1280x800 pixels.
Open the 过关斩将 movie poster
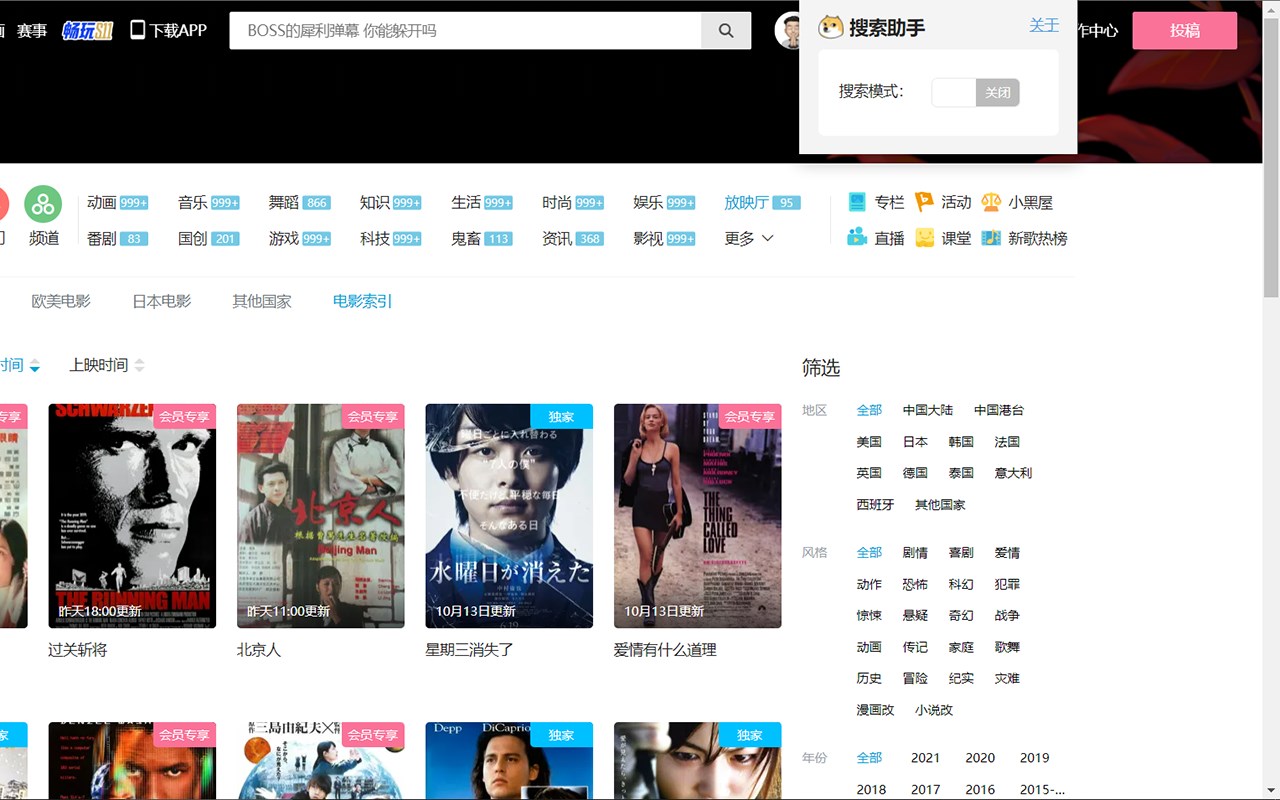[x=132, y=516]
